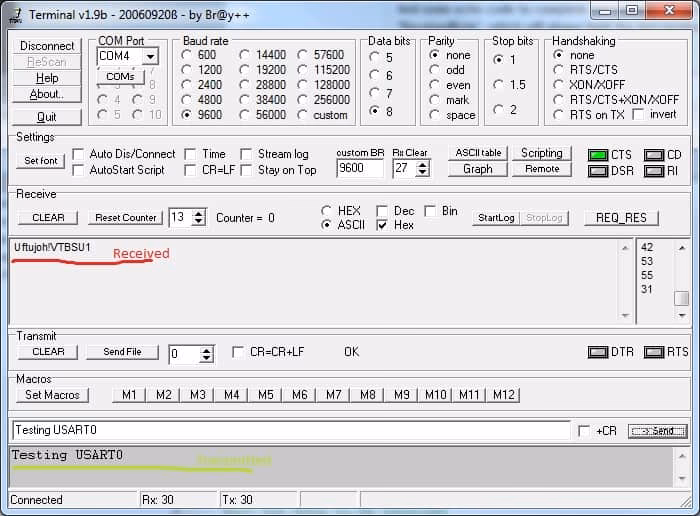Open the COM Port dropdown

150,57
